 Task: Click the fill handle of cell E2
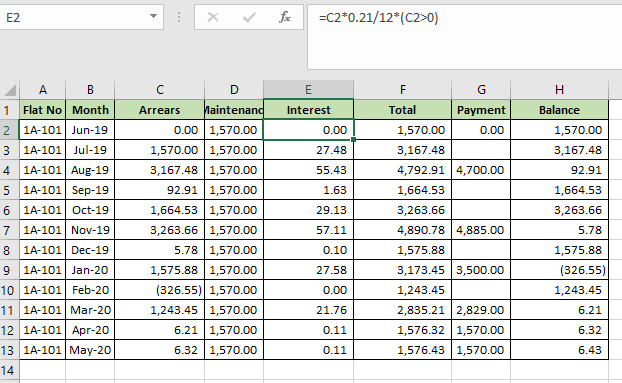pos(353,140)
